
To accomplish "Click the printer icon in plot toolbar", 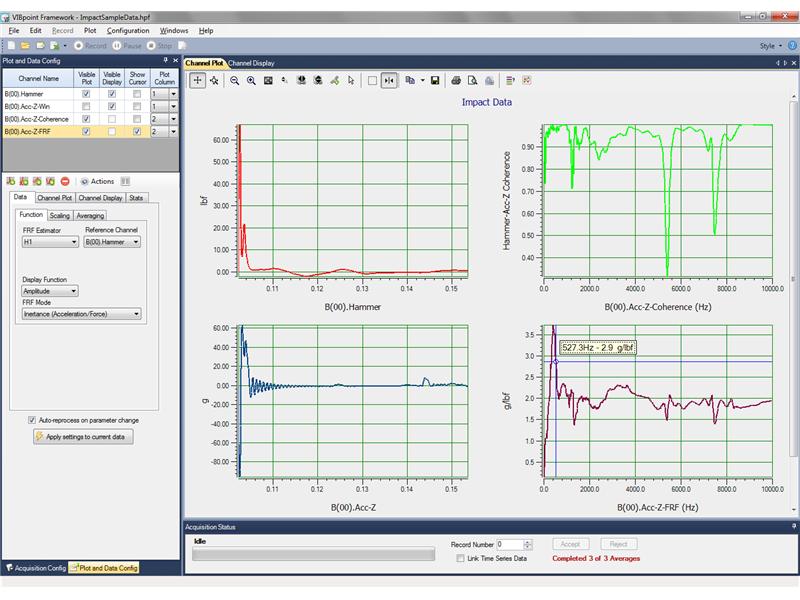I will point(456,80).
